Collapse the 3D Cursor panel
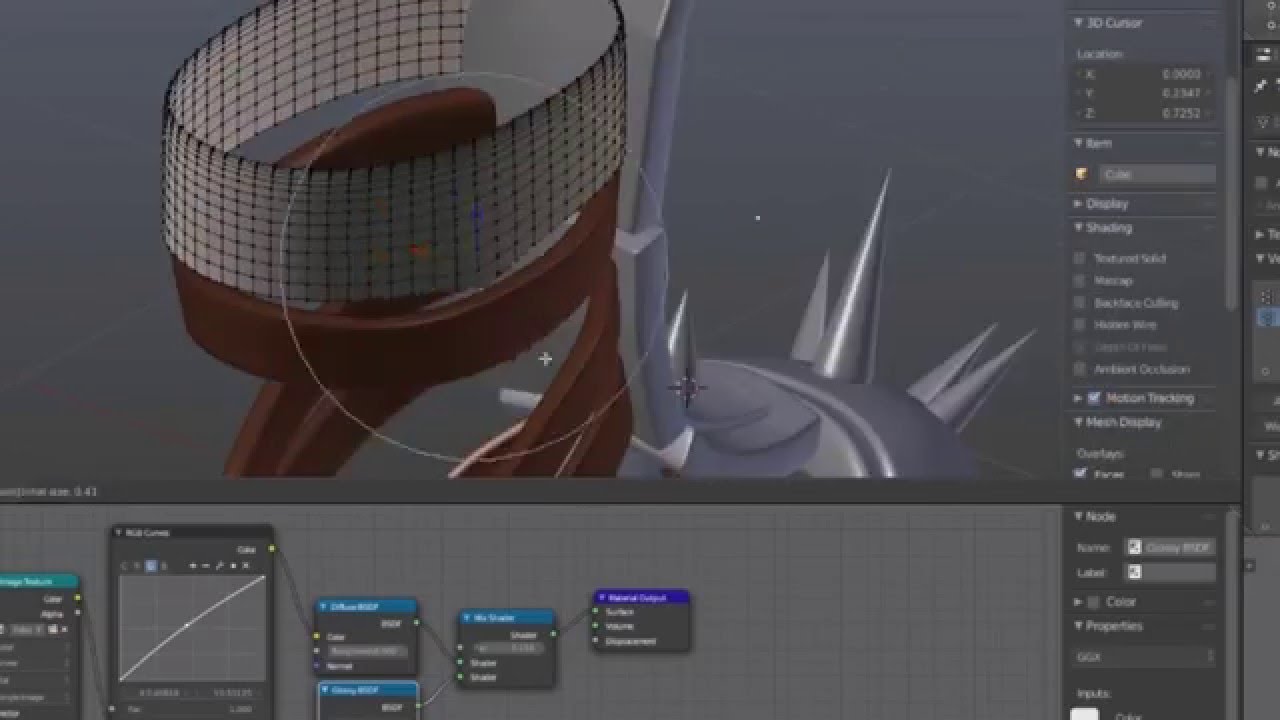The image size is (1280, 720). coord(1079,22)
